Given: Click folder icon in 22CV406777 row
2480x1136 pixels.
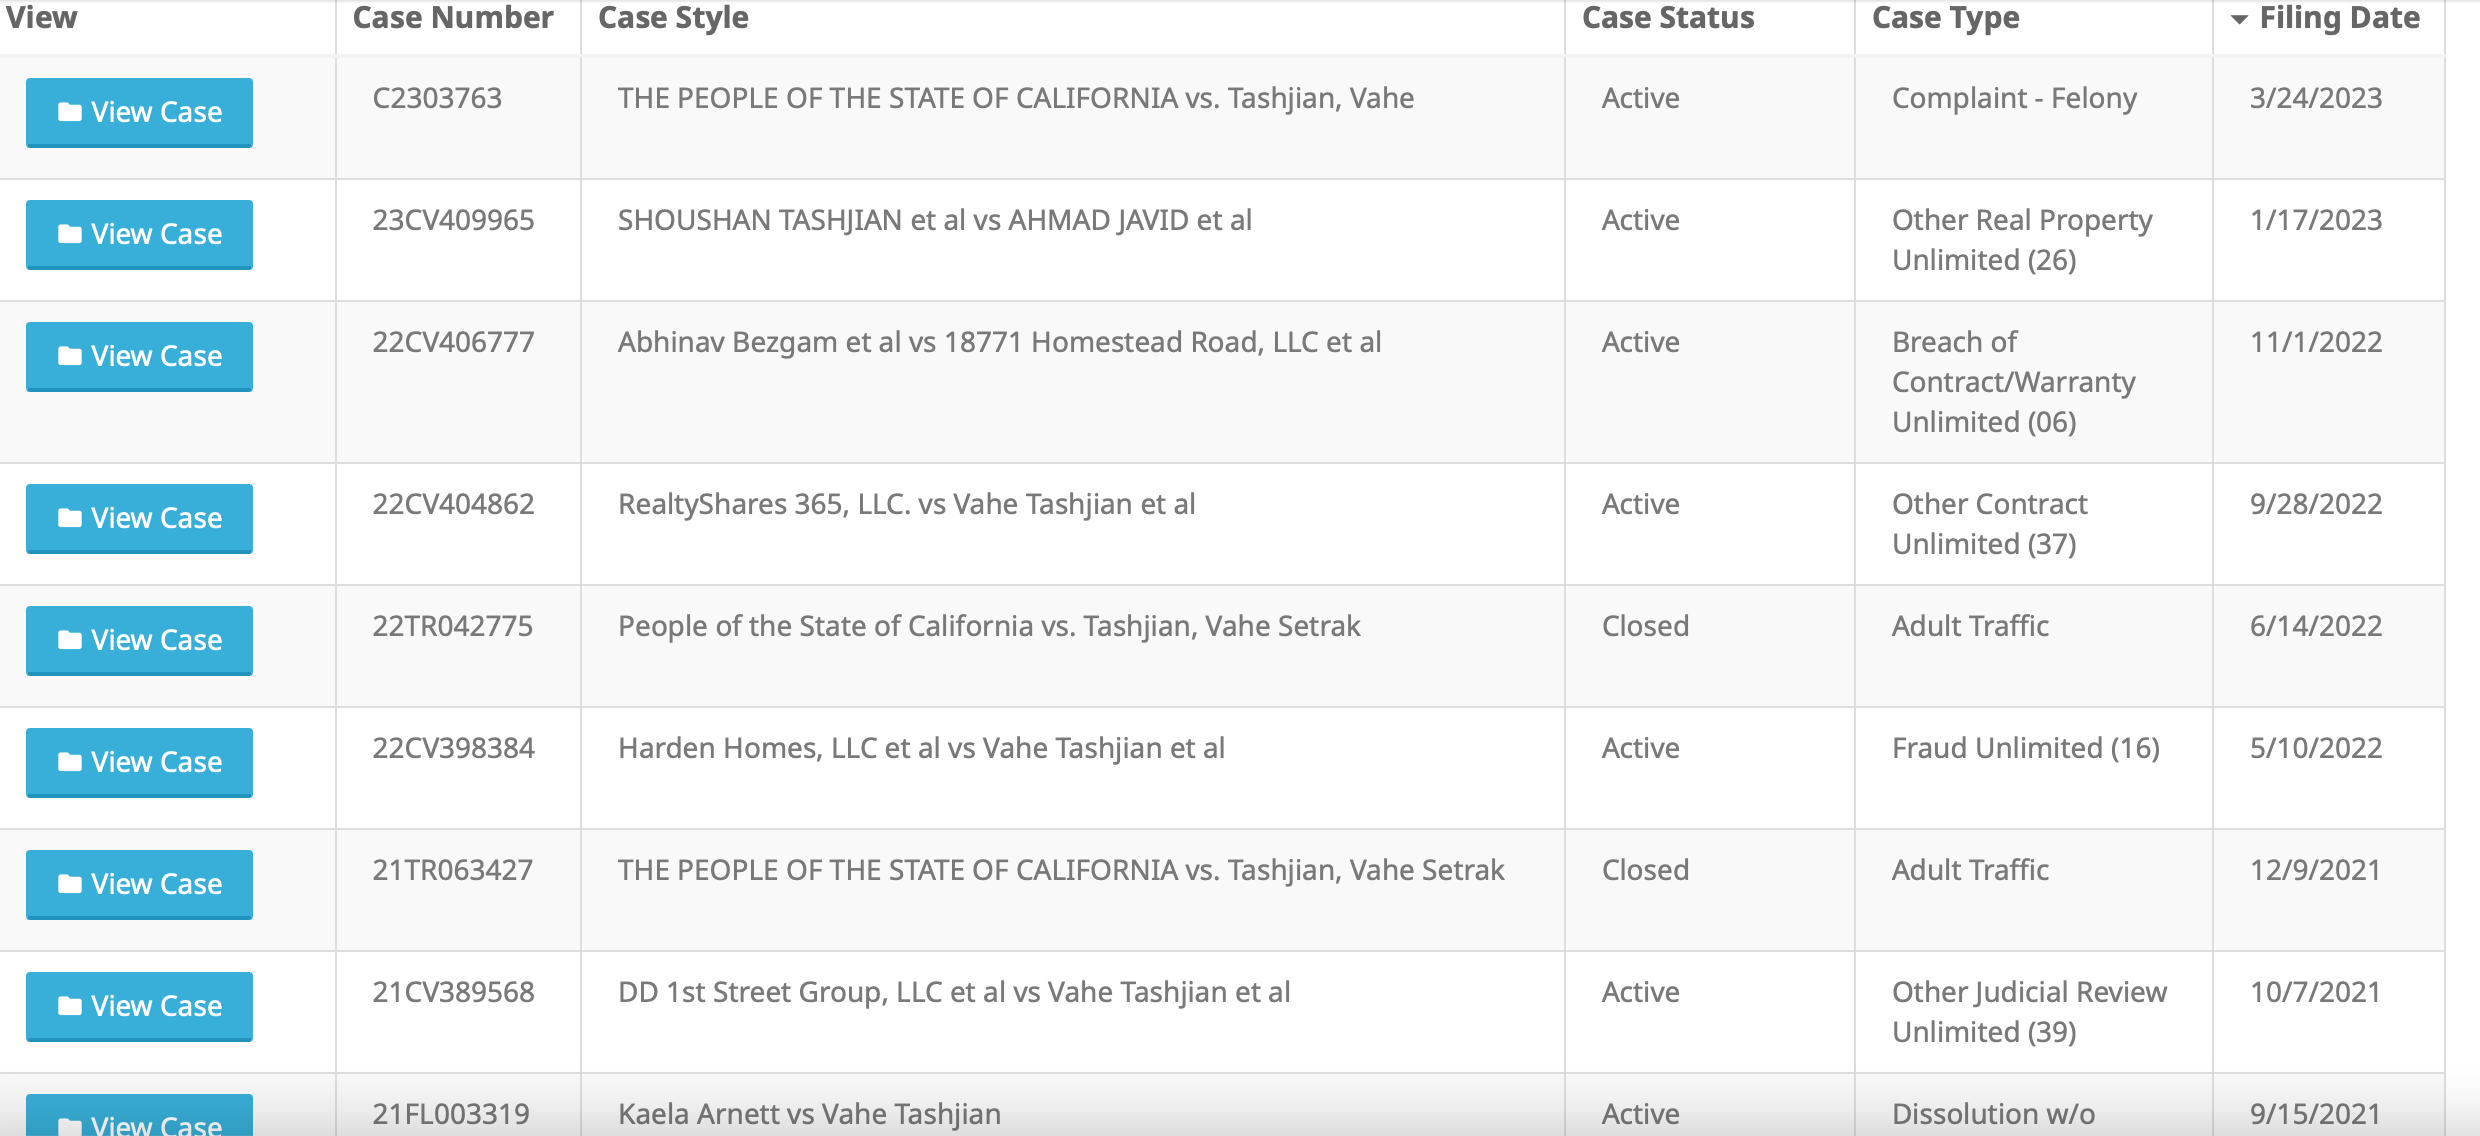Looking at the screenshot, I should click(70, 356).
